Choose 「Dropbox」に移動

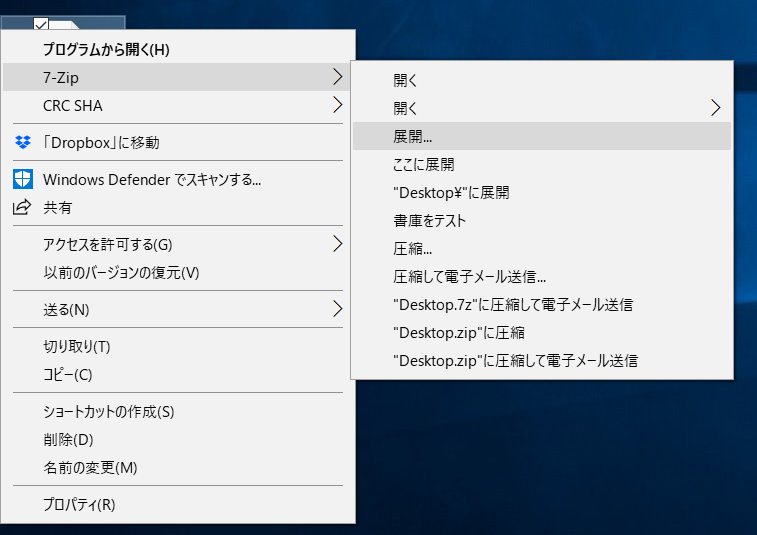(x=179, y=142)
